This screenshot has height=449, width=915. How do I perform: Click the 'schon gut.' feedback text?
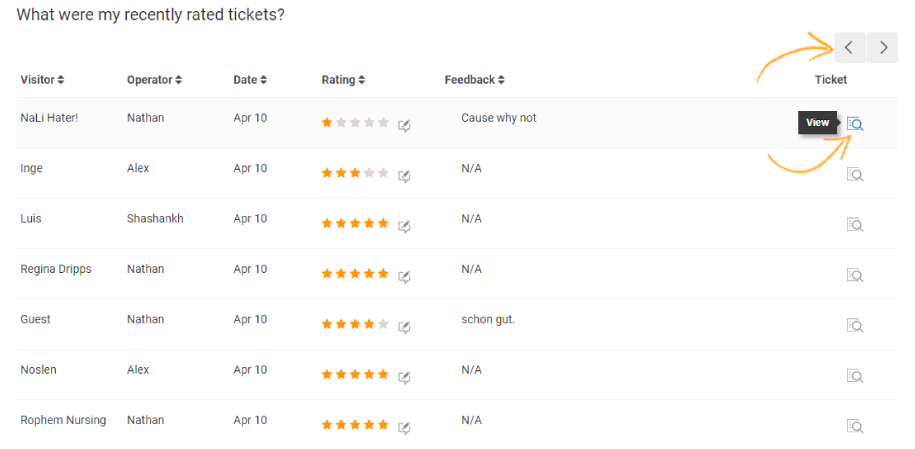coord(488,320)
